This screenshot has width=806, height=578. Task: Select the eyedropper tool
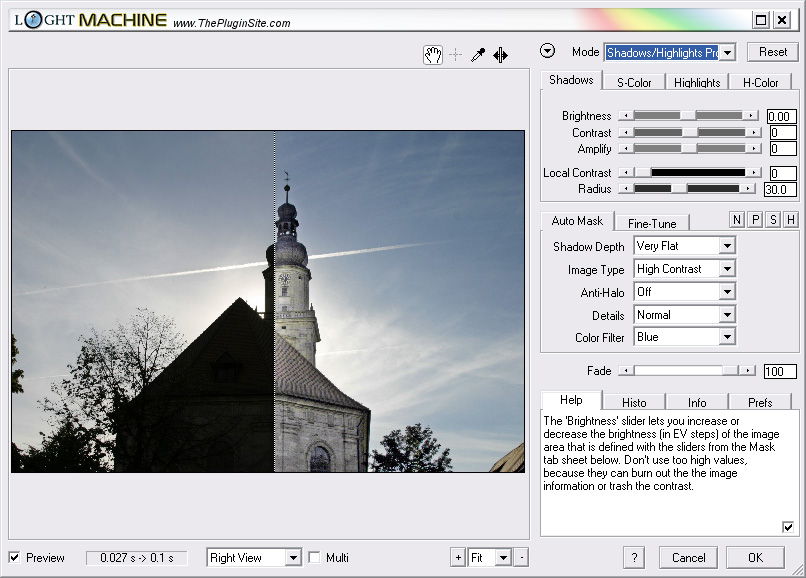click(x=478, y=55)
